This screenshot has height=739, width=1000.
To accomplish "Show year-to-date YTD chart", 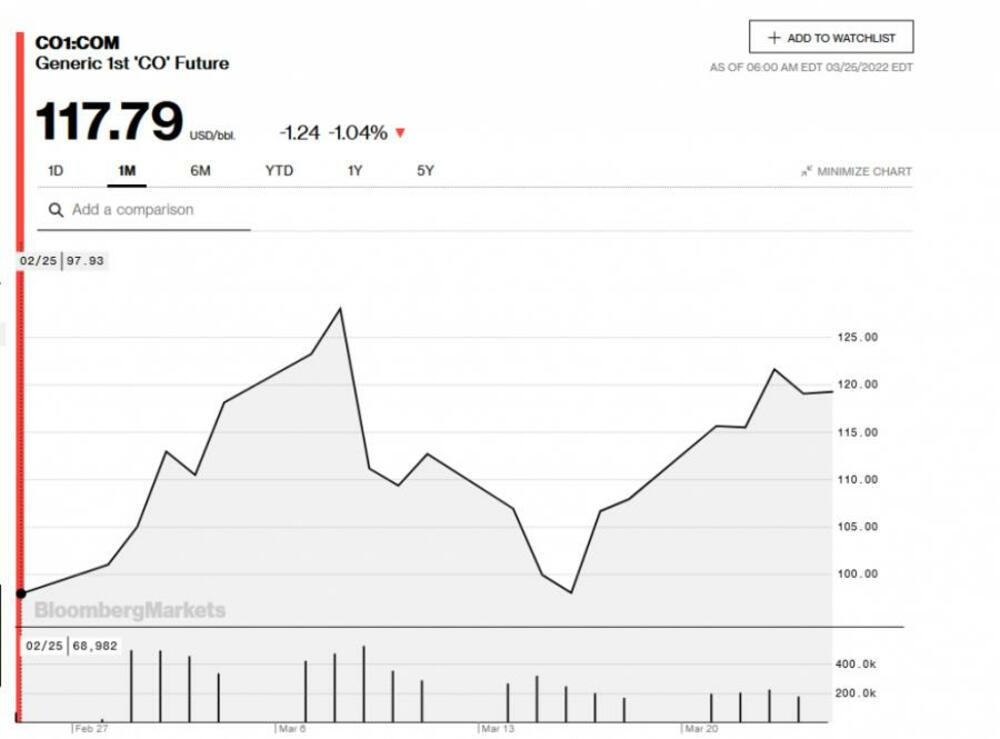I will coord(279,171).
